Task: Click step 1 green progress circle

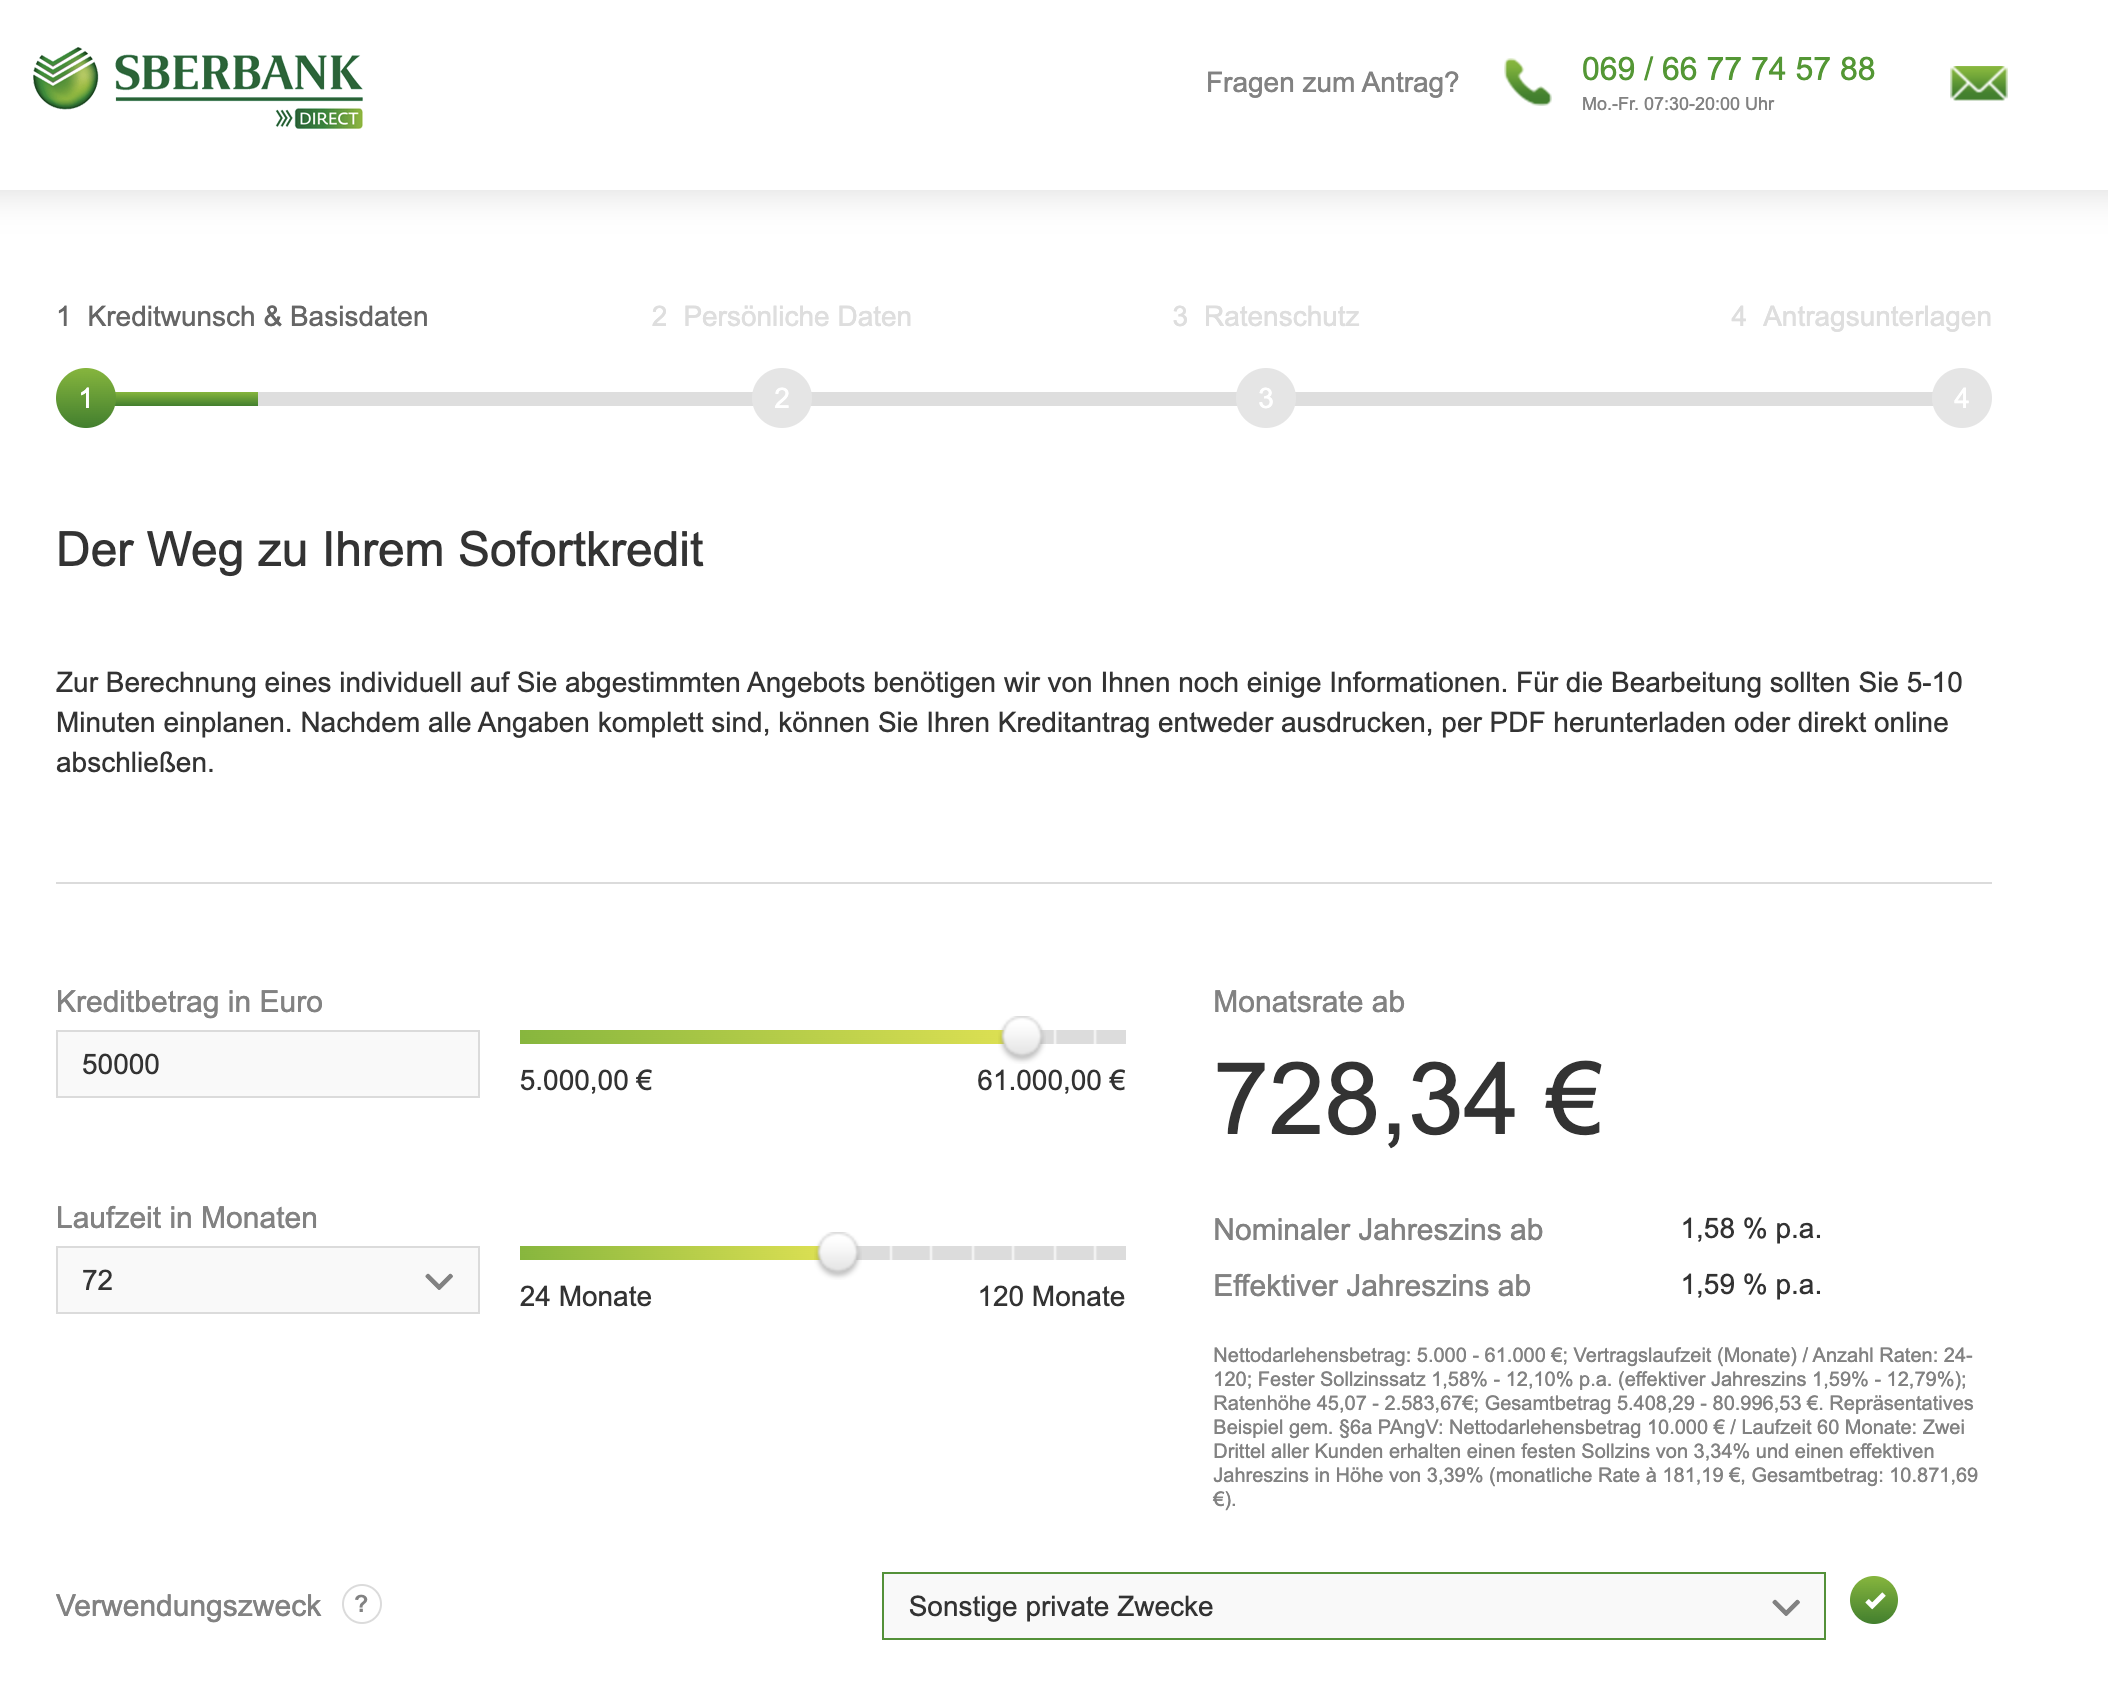Action: [x=86, y=398]
